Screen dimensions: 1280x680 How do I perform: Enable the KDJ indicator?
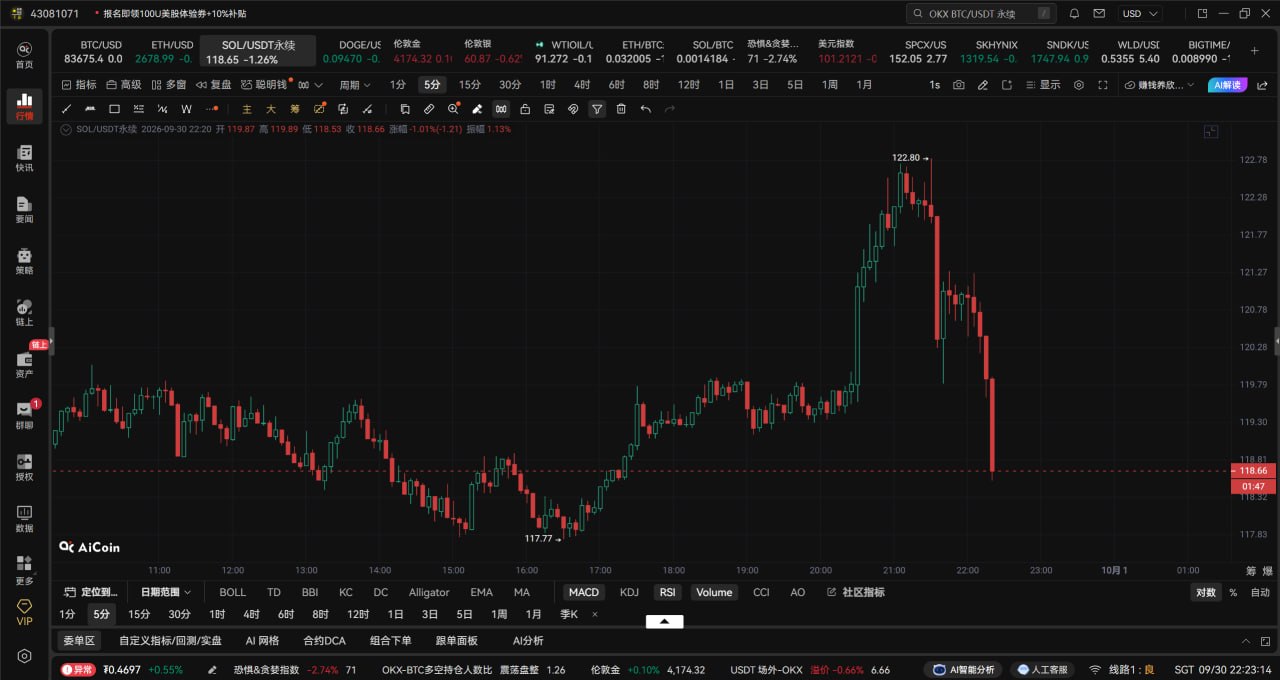click(629, 592)
